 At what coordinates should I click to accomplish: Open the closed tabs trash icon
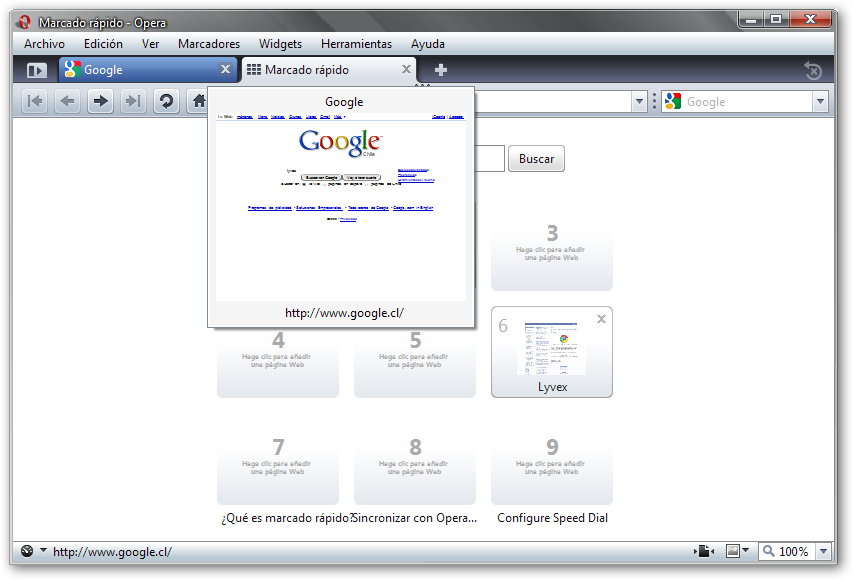click(813, 71)
